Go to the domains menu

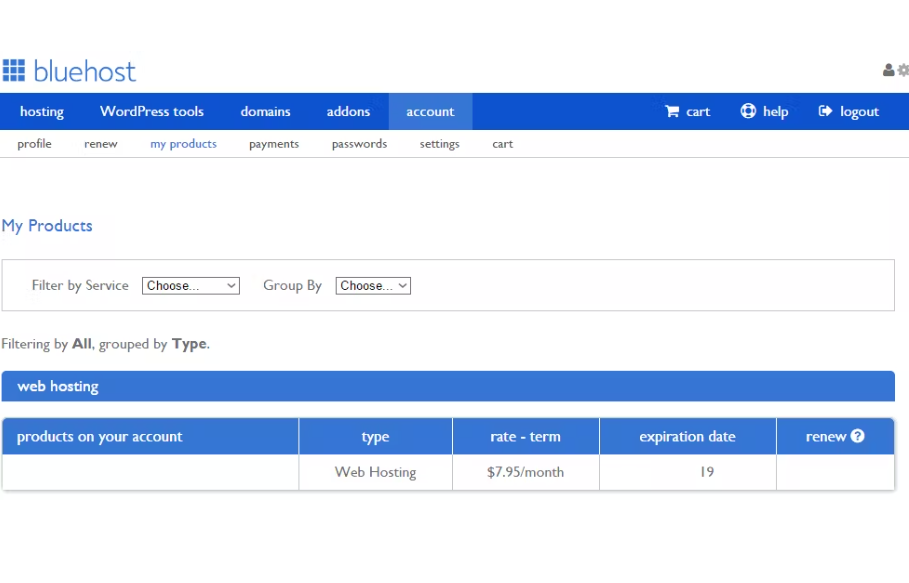pos(266,111)
